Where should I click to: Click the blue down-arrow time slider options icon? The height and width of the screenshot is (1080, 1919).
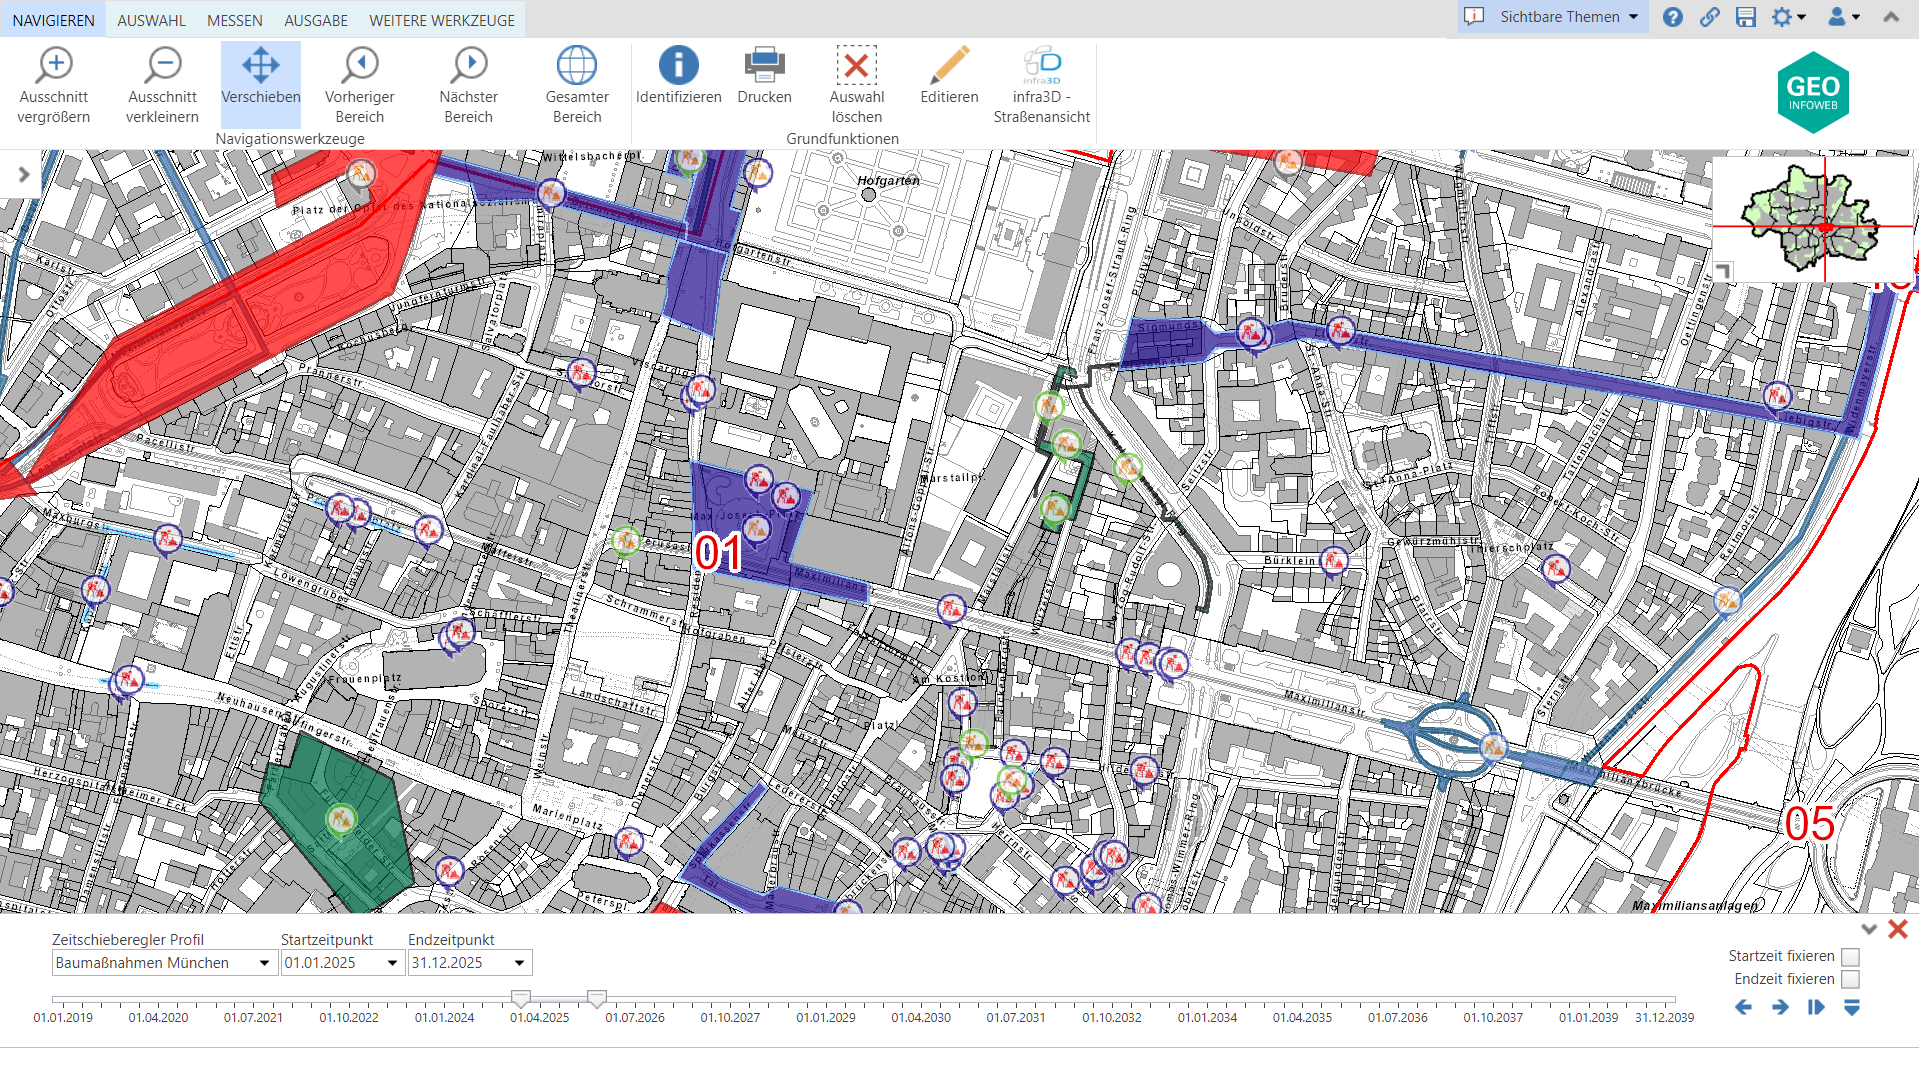[1852, 1007]
